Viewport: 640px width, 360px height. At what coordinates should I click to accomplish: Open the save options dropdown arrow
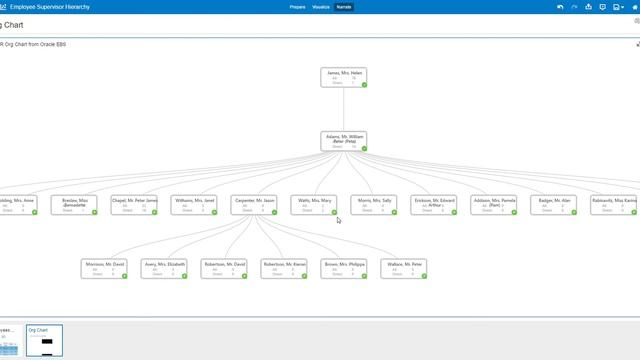(622, 7)
